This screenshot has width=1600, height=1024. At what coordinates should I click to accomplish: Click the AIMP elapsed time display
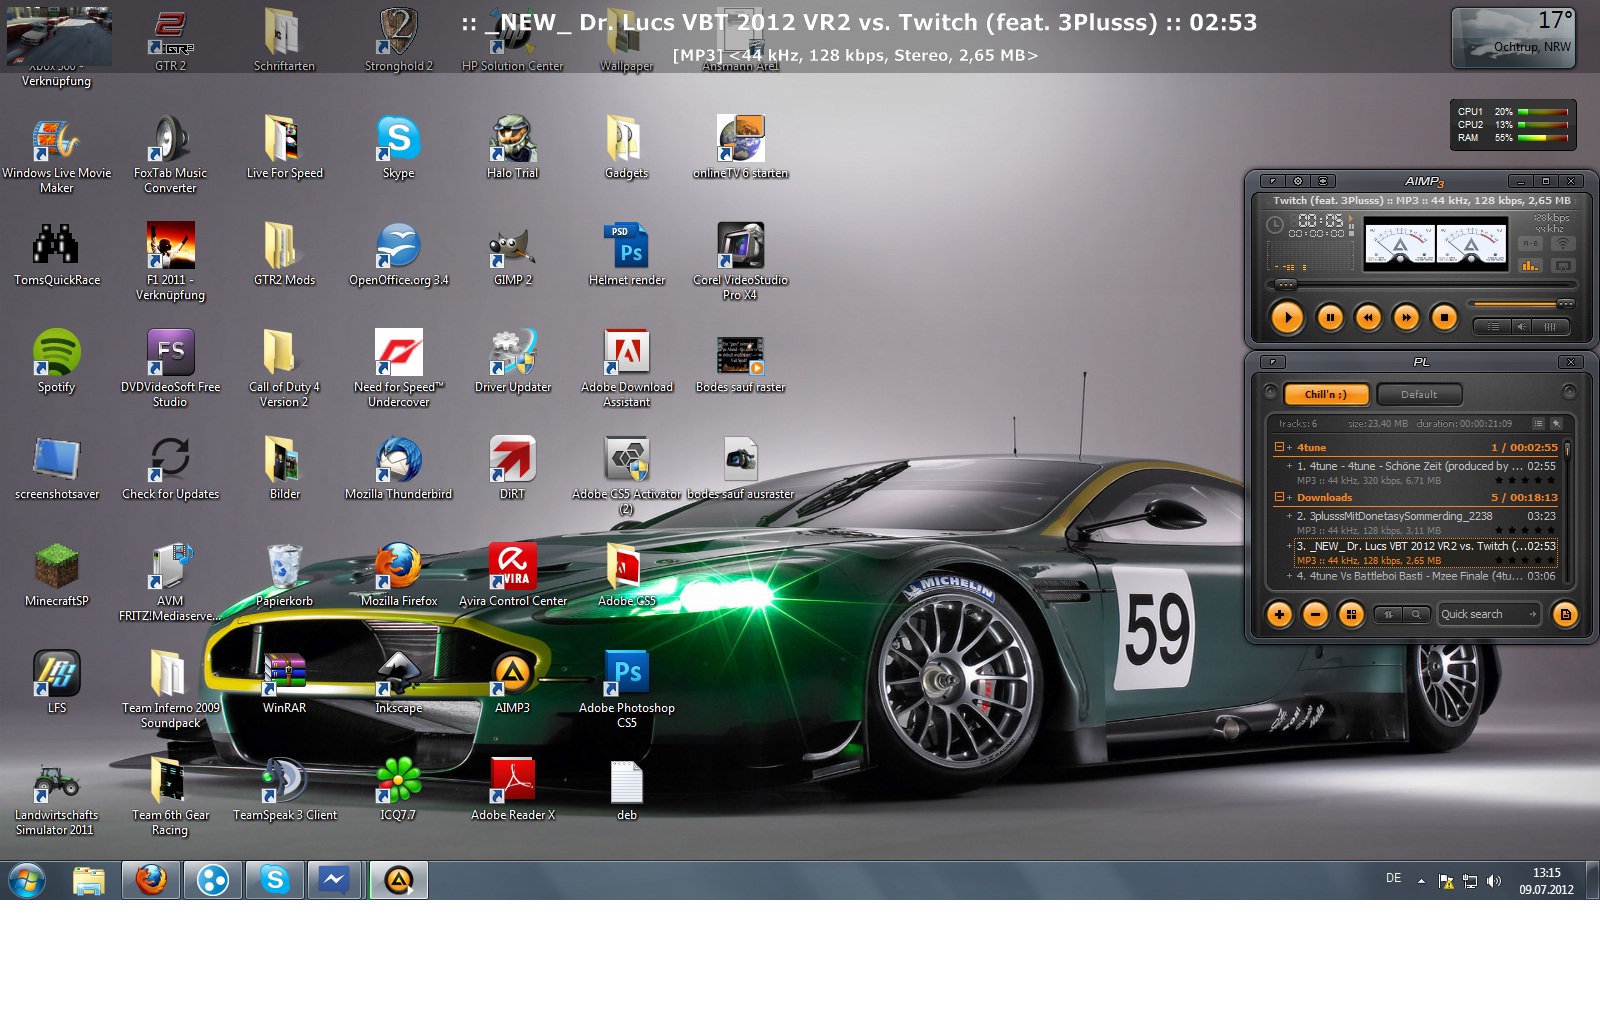point(1320,220)
